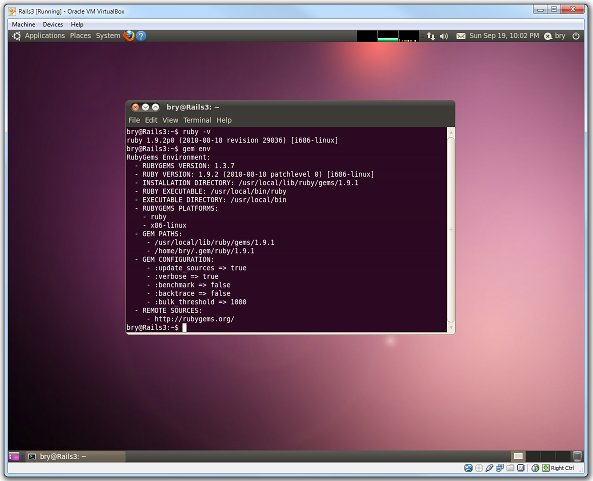This screenshot has height=481, width=593.
Task: Minimize the VirtualBox window
Action: tap(540, 9)
